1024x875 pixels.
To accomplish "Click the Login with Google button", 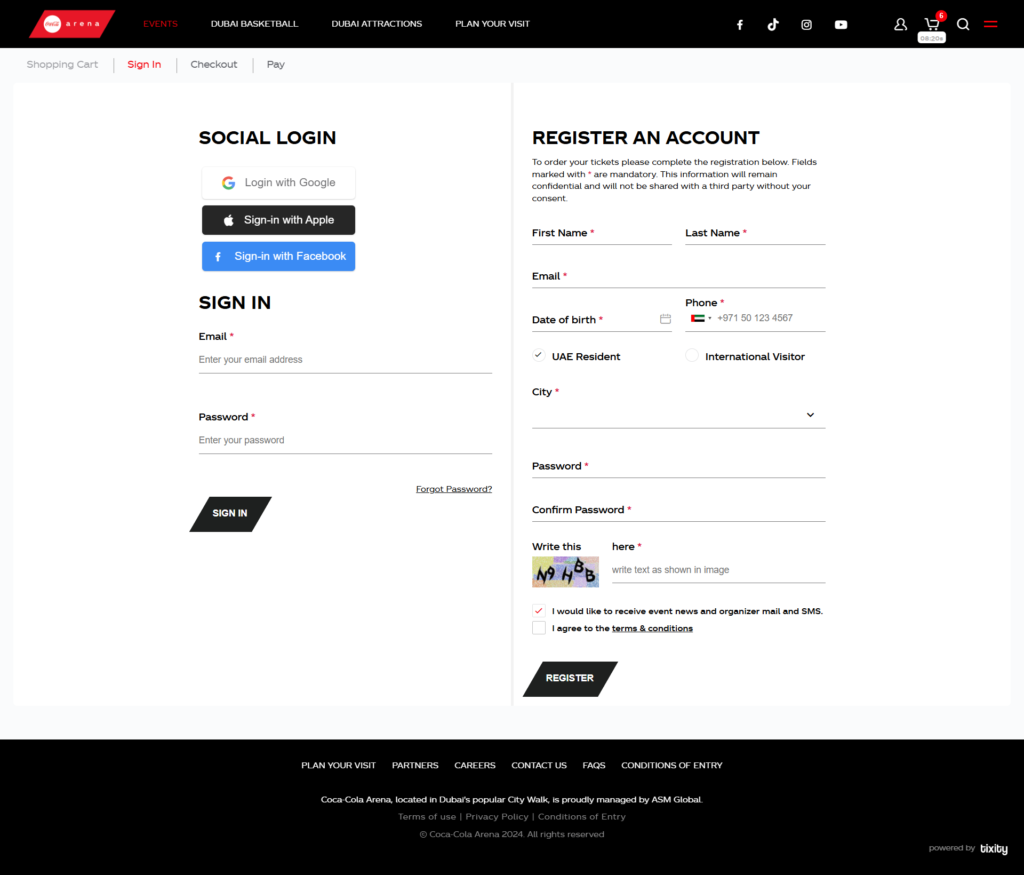I will [x=278, y=183].
